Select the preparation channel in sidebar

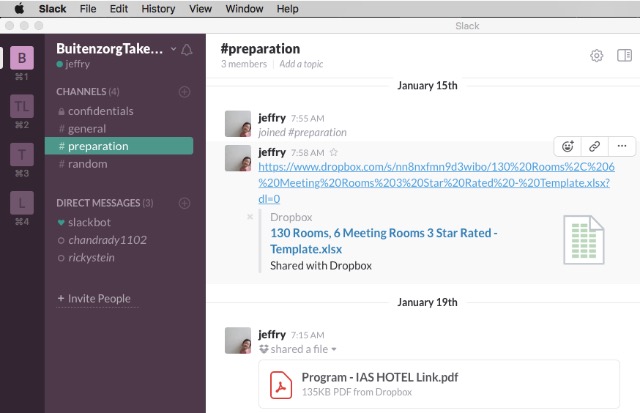click(x=119, y=146)
